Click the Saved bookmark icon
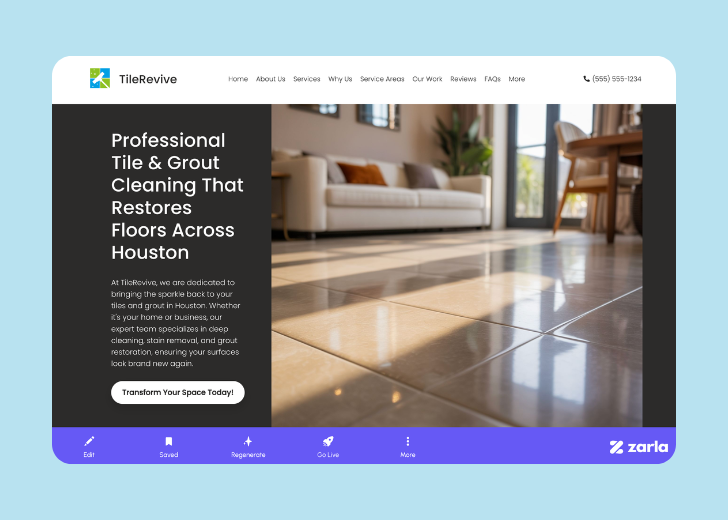 click(x=169, y=441)
